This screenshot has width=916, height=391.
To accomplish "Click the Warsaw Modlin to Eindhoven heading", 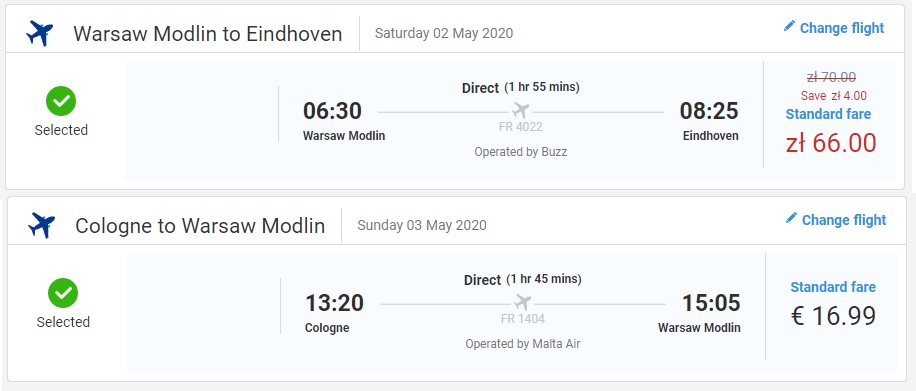I will pyautogui.click(x=208, y=34).
